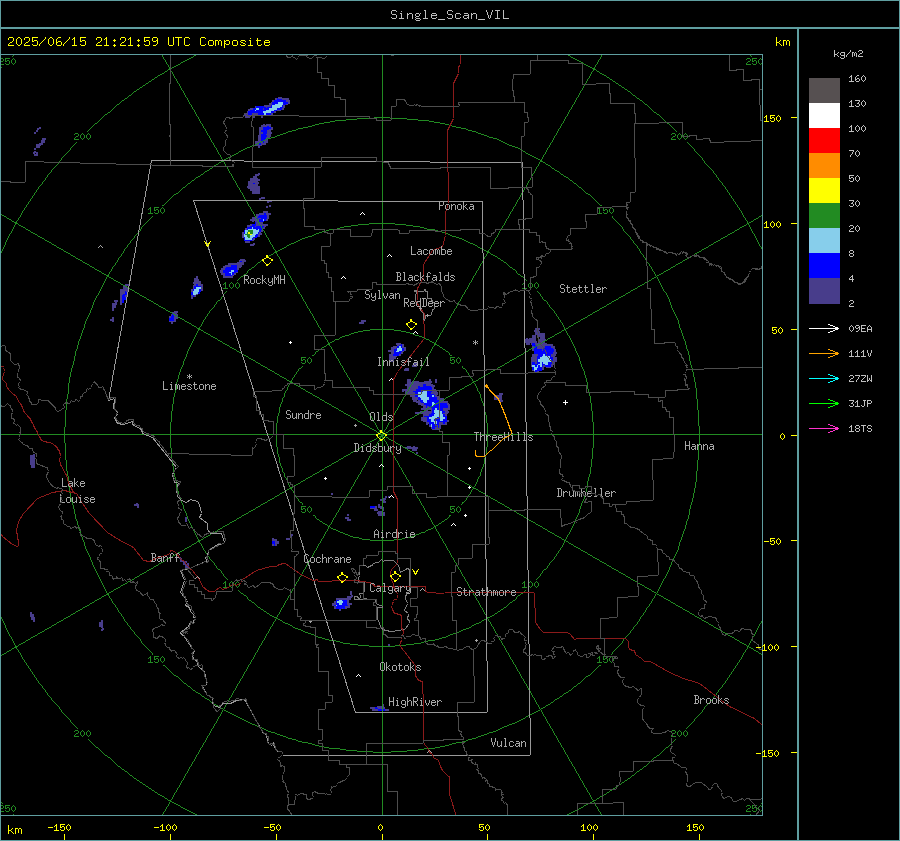Select the yellow diamond marker above Calgary
Image resolution: width=900 pixels, height=841 pixels.
[395, 576]
